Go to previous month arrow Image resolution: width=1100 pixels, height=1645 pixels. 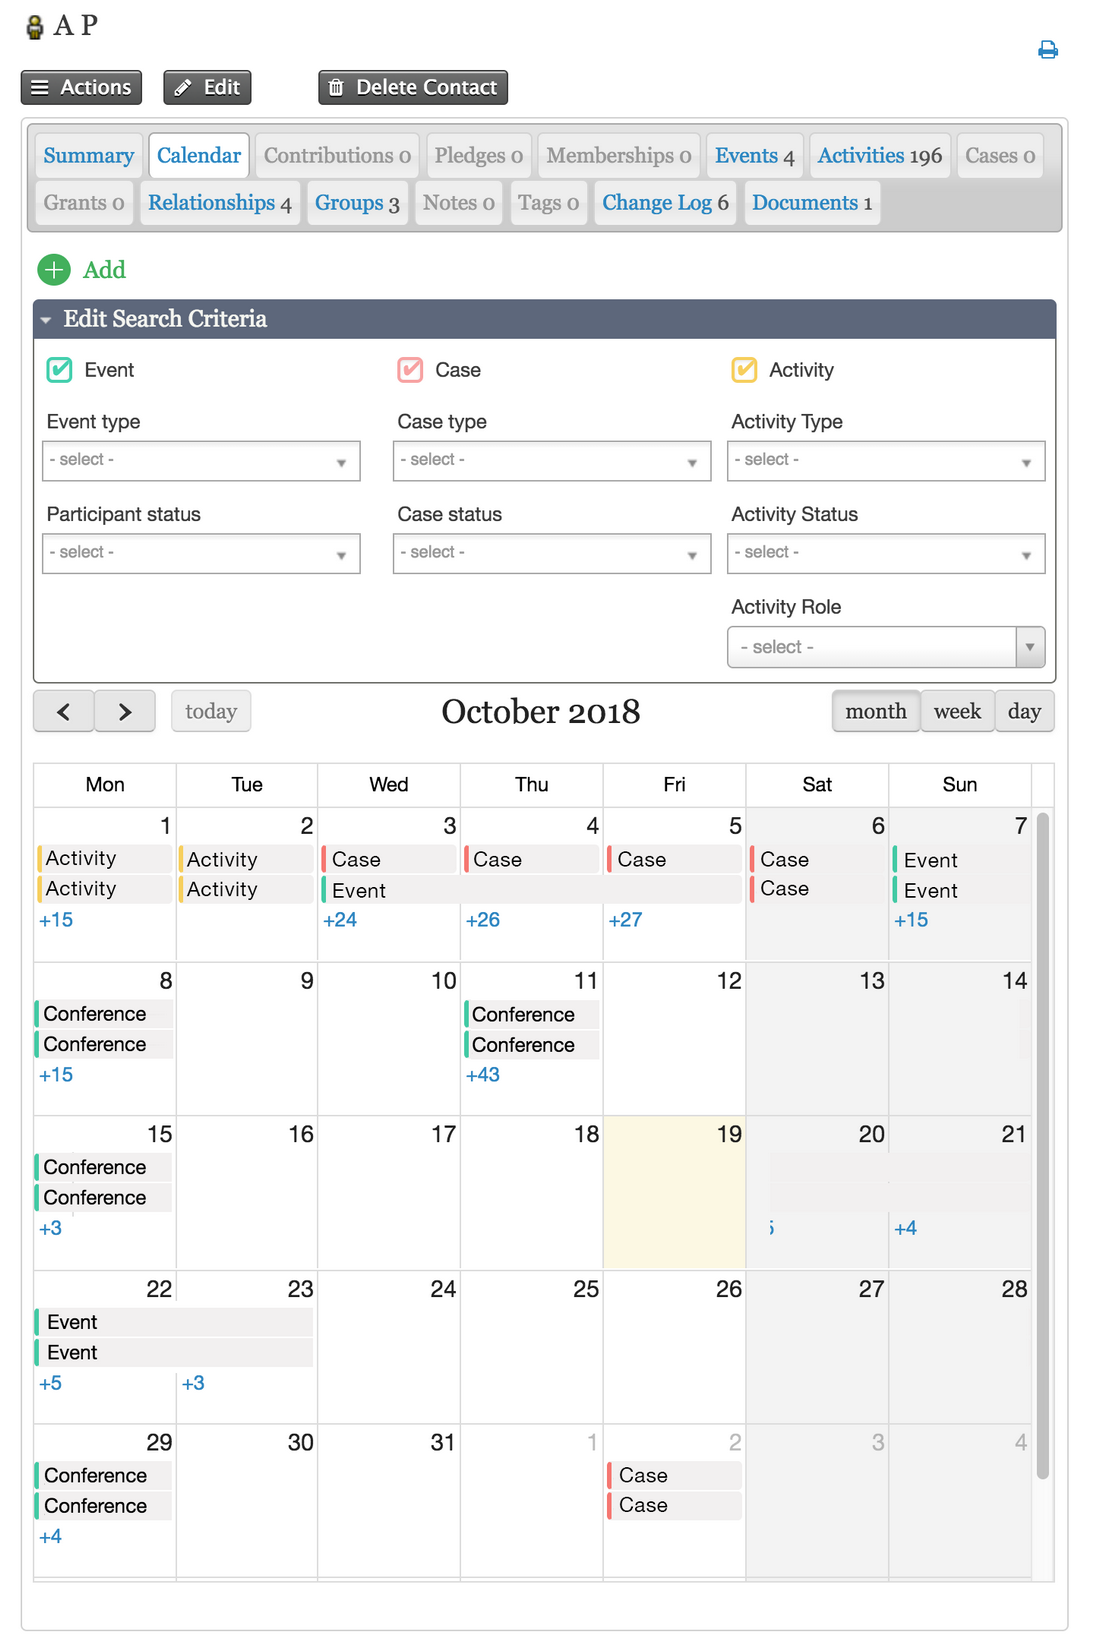click(x=64, y=712)
